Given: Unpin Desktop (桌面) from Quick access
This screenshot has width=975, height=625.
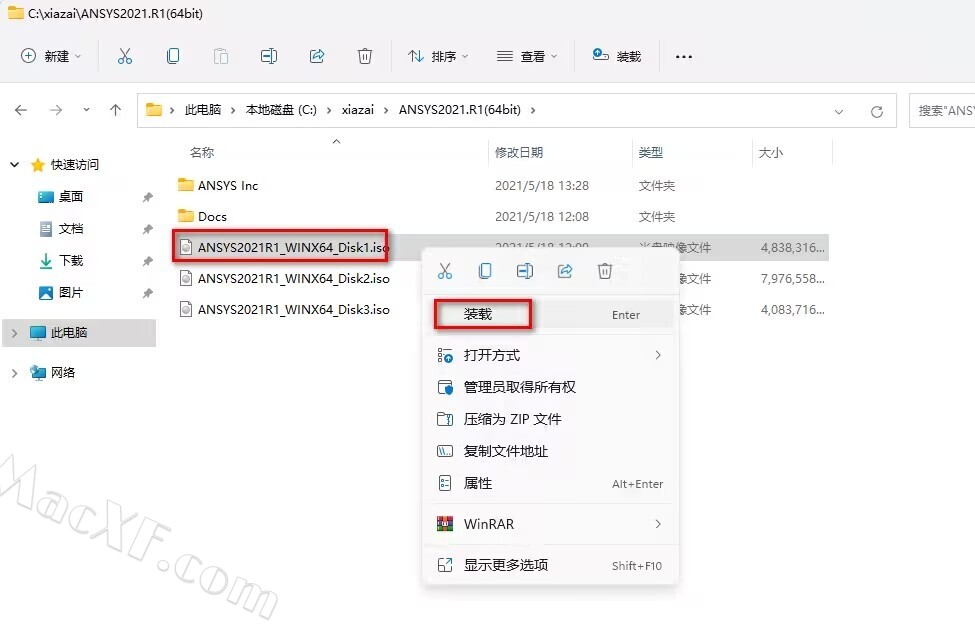Looking at the screenshot, I should pyautogui.click(x=147, y=197).
